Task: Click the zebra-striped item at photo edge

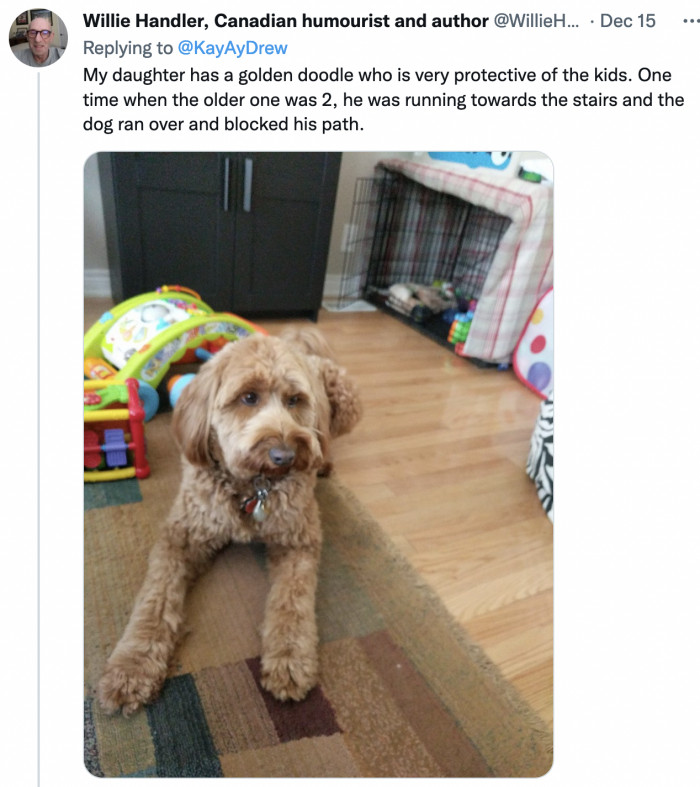Action: (x=541, y=459)
